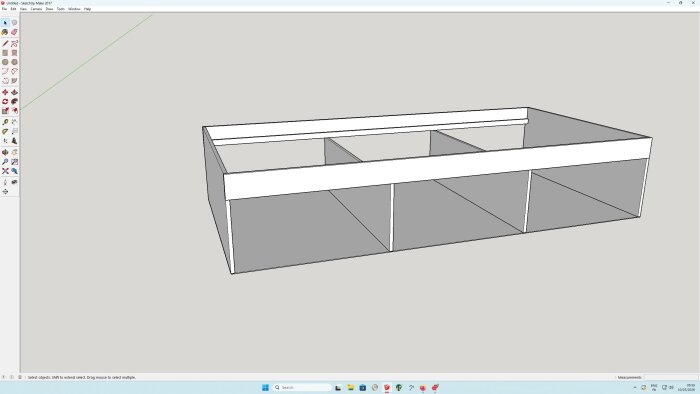This screenshot has width=700, height=394.
Task: Open Task View on the taskbar
Action: (338, 387)
